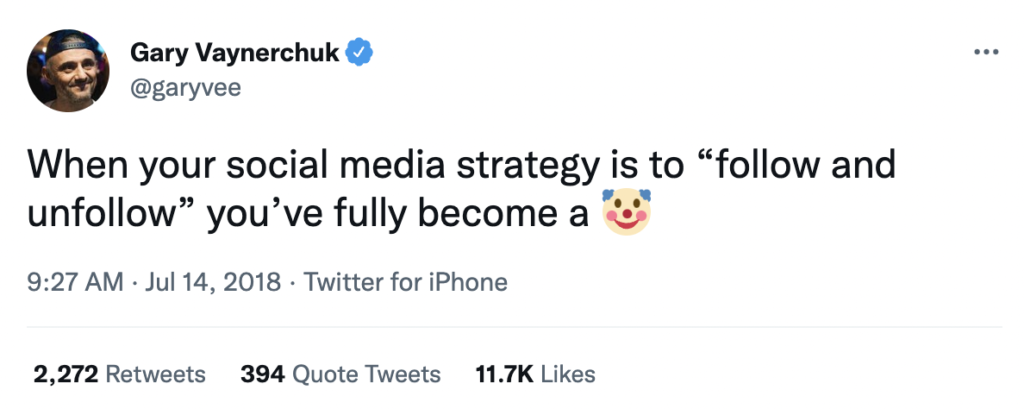Click the 9:27 AM timestamp
This screenshot has width=1024, height=409.
point(76,283)
